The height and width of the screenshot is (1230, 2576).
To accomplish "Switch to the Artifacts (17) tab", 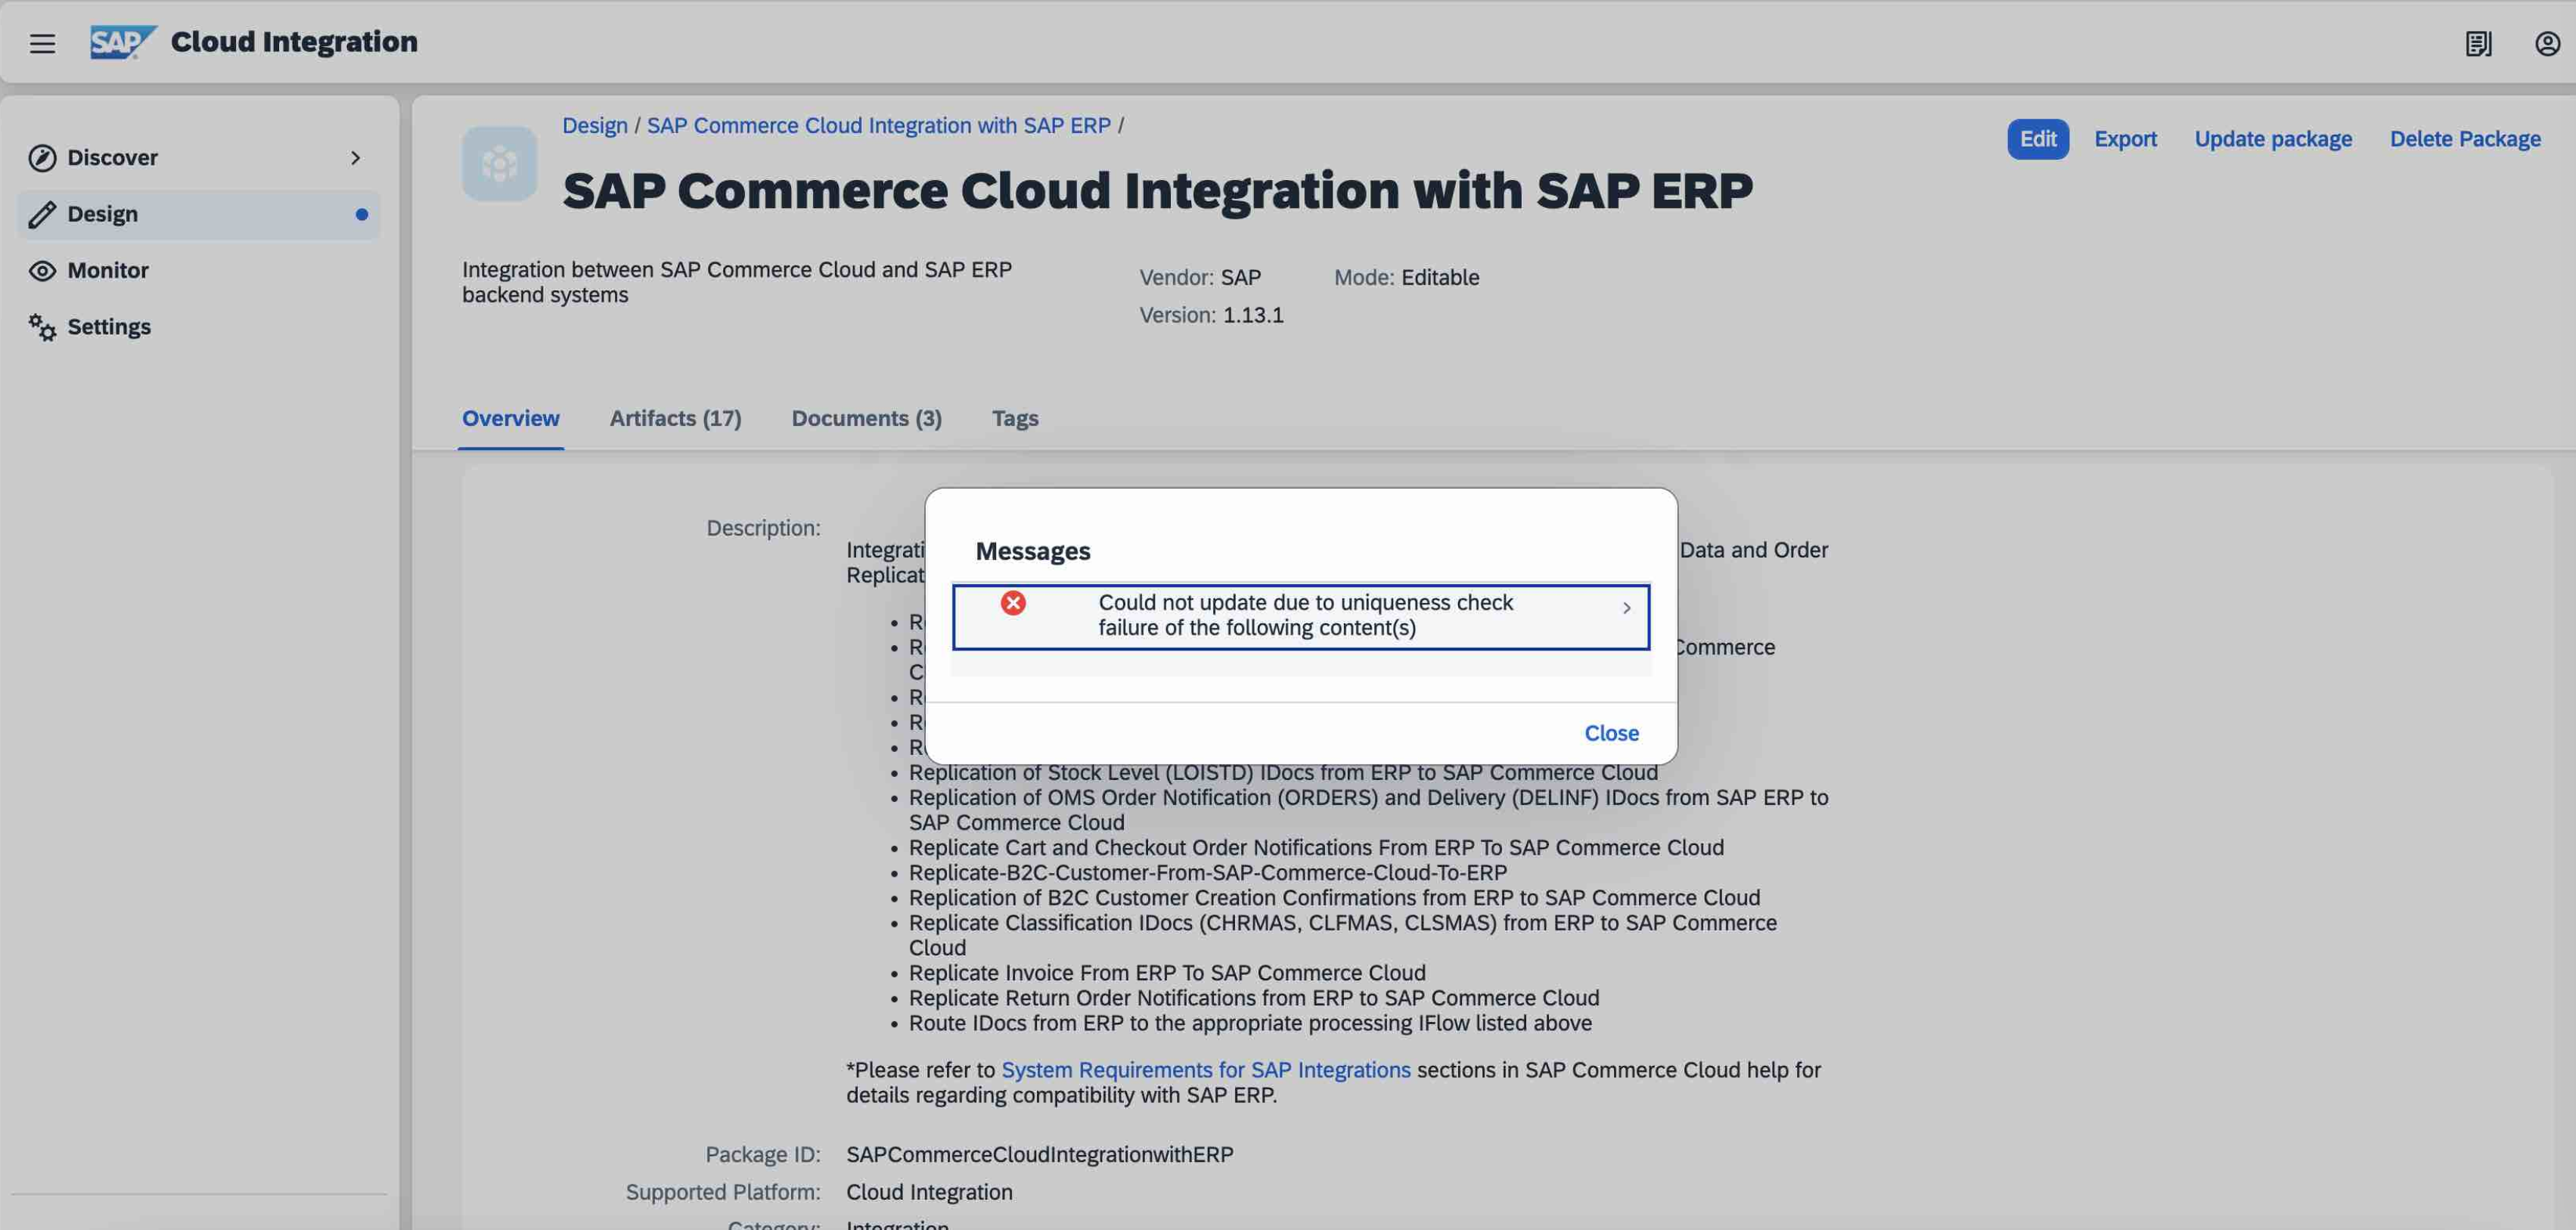I will tap(675, 418).
